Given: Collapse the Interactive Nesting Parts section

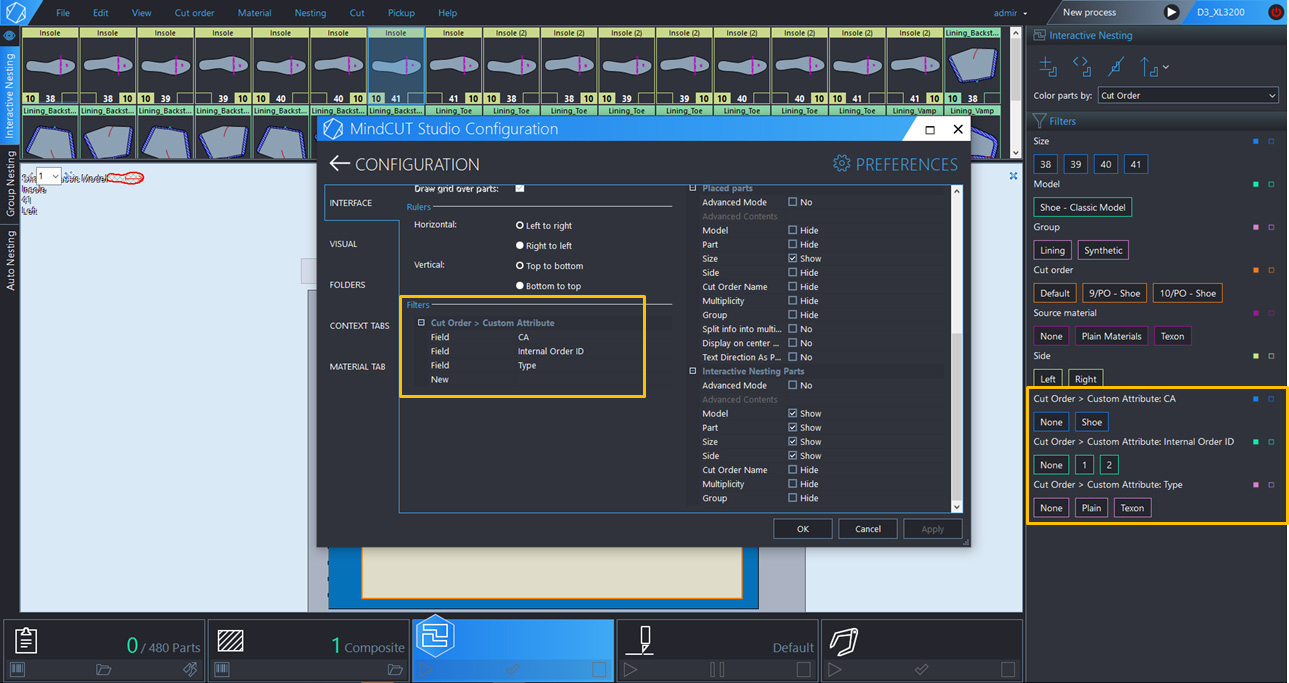Looking at the screenshot, I should (693, 371).
